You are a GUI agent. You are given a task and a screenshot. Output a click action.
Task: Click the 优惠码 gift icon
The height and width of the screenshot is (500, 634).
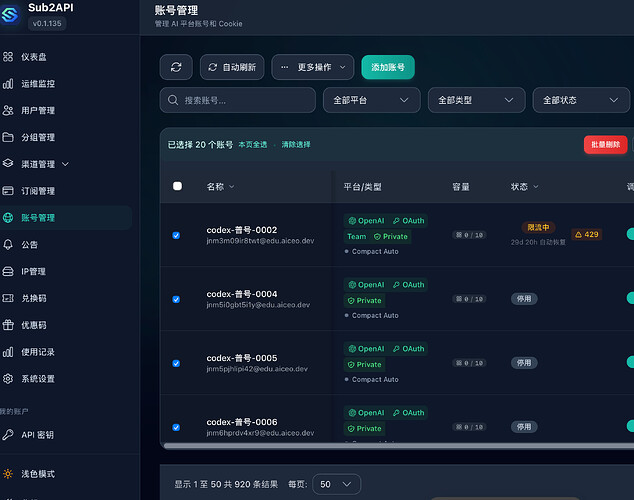[x=8, y=325]
